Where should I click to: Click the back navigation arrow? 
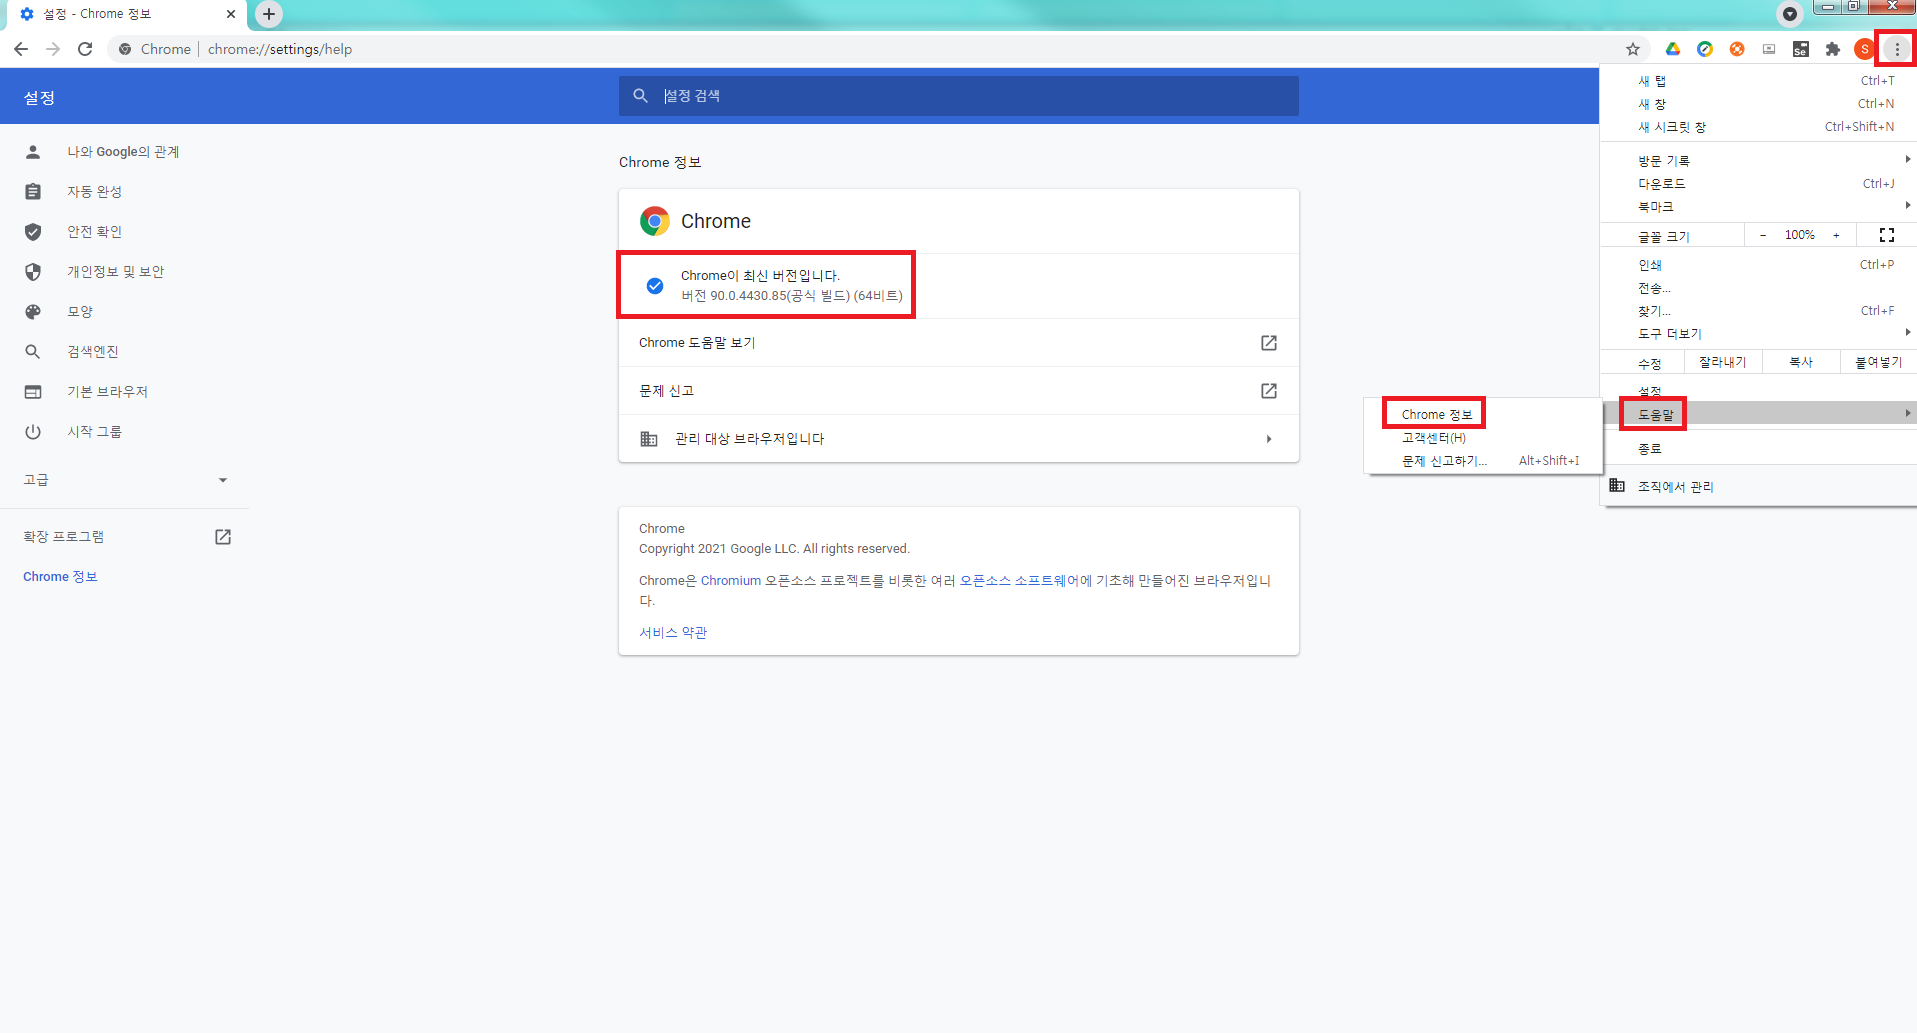click(21, 49)
